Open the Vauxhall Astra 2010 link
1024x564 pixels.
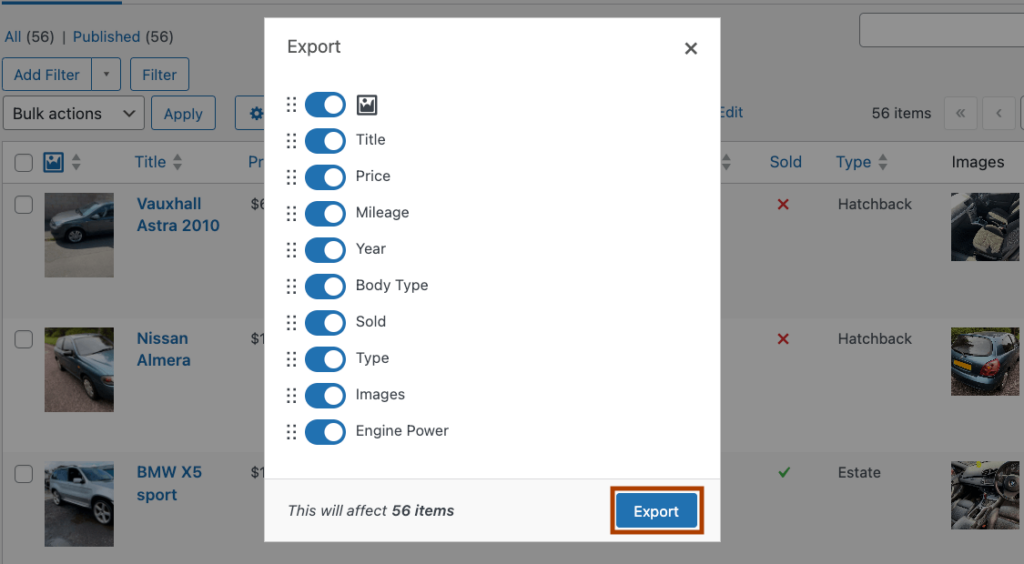click(178, 214)
